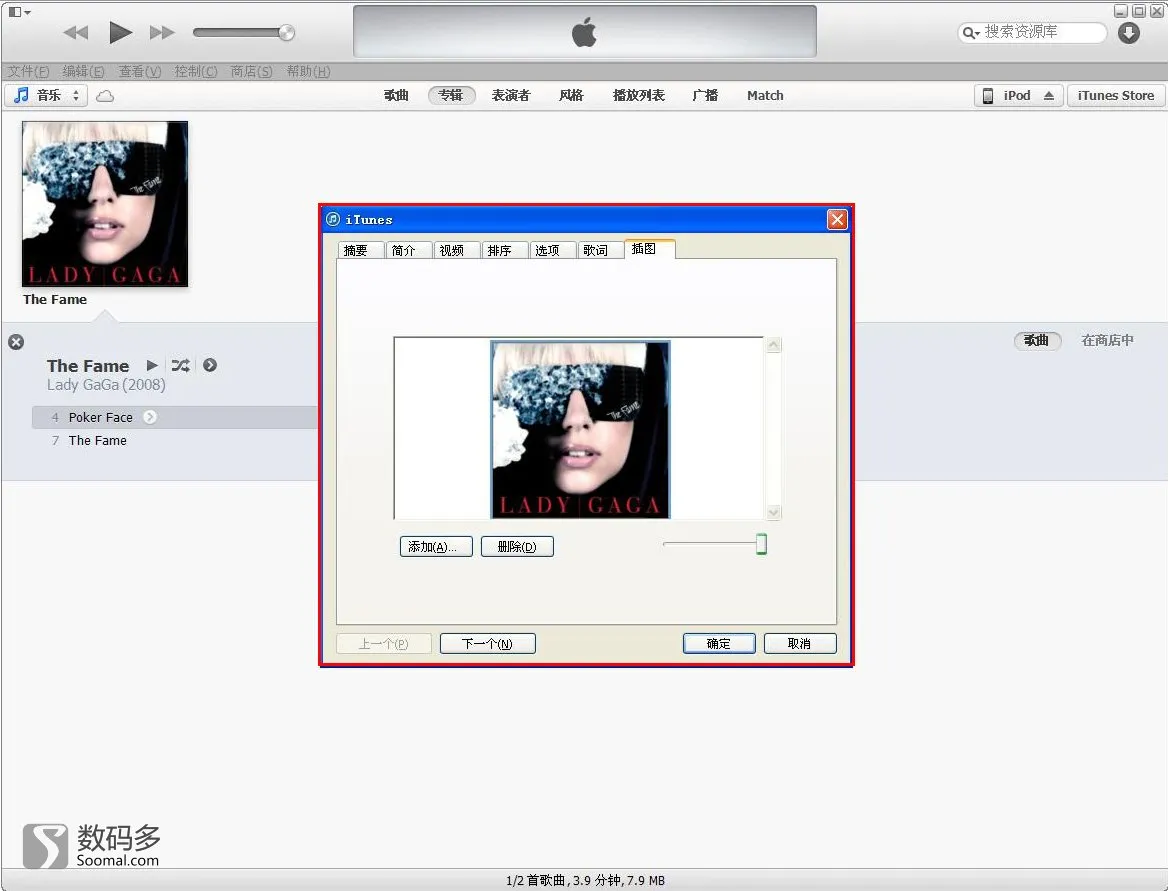Click the rewind previous track button
1168x891 pixels.
click(76, 32)
